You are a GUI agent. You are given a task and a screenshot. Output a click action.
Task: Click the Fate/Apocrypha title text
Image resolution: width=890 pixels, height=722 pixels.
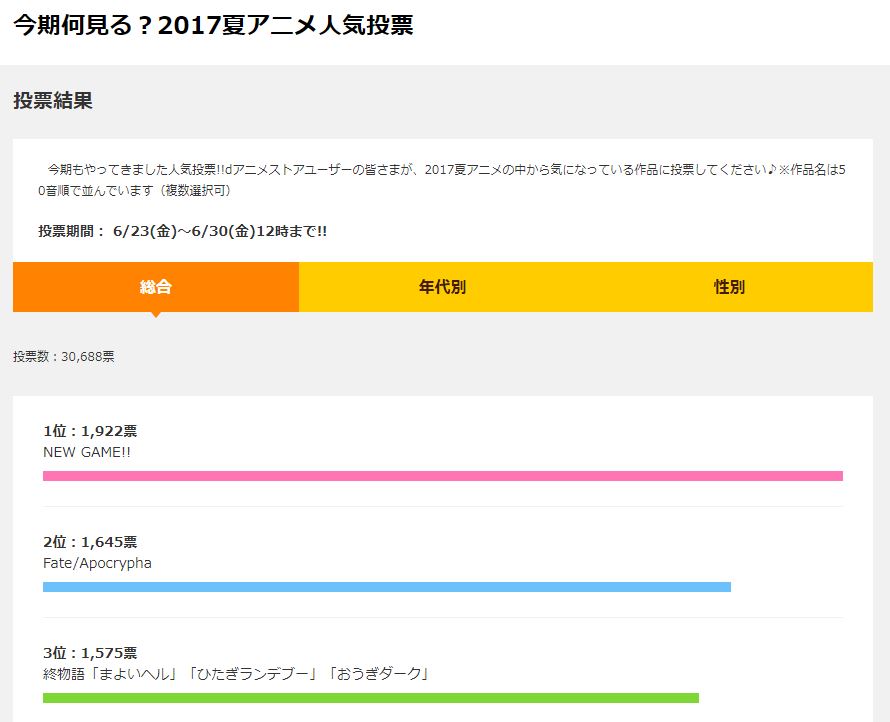pos(97,563)
